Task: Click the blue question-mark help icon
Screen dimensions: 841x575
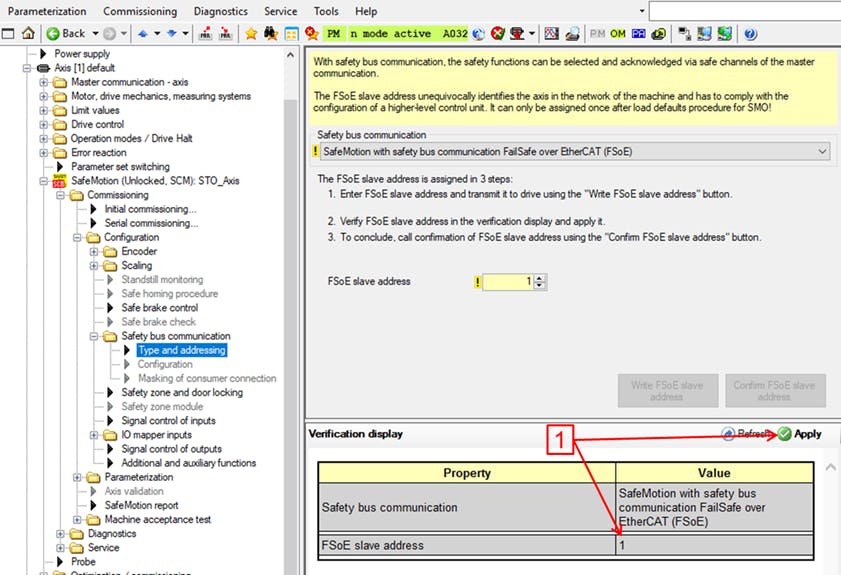Action: coord(750,34)
